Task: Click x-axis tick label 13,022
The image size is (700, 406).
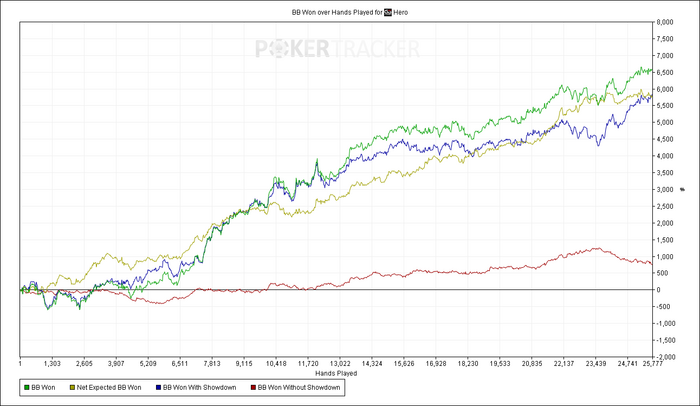Action: coord(340,364)
